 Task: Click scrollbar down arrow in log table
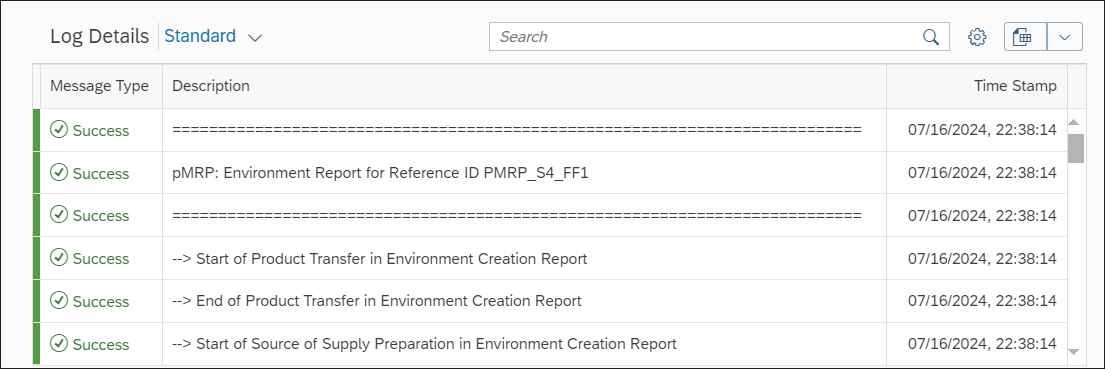(1075, 351)
